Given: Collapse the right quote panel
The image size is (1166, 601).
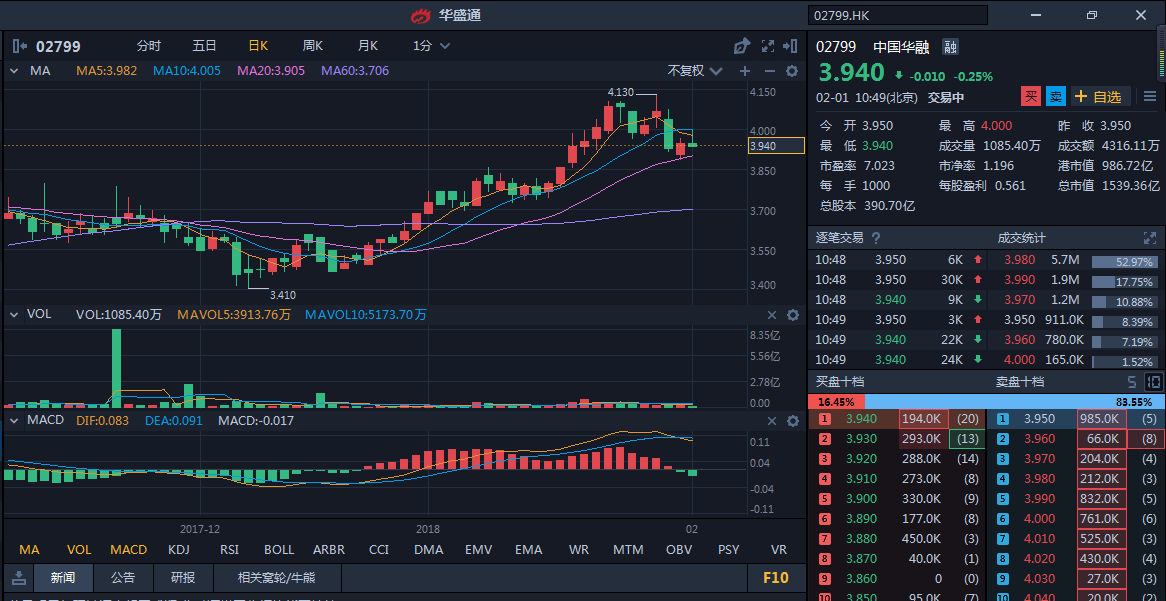Looking at the screenshot, I should click(x=793, y=46).
